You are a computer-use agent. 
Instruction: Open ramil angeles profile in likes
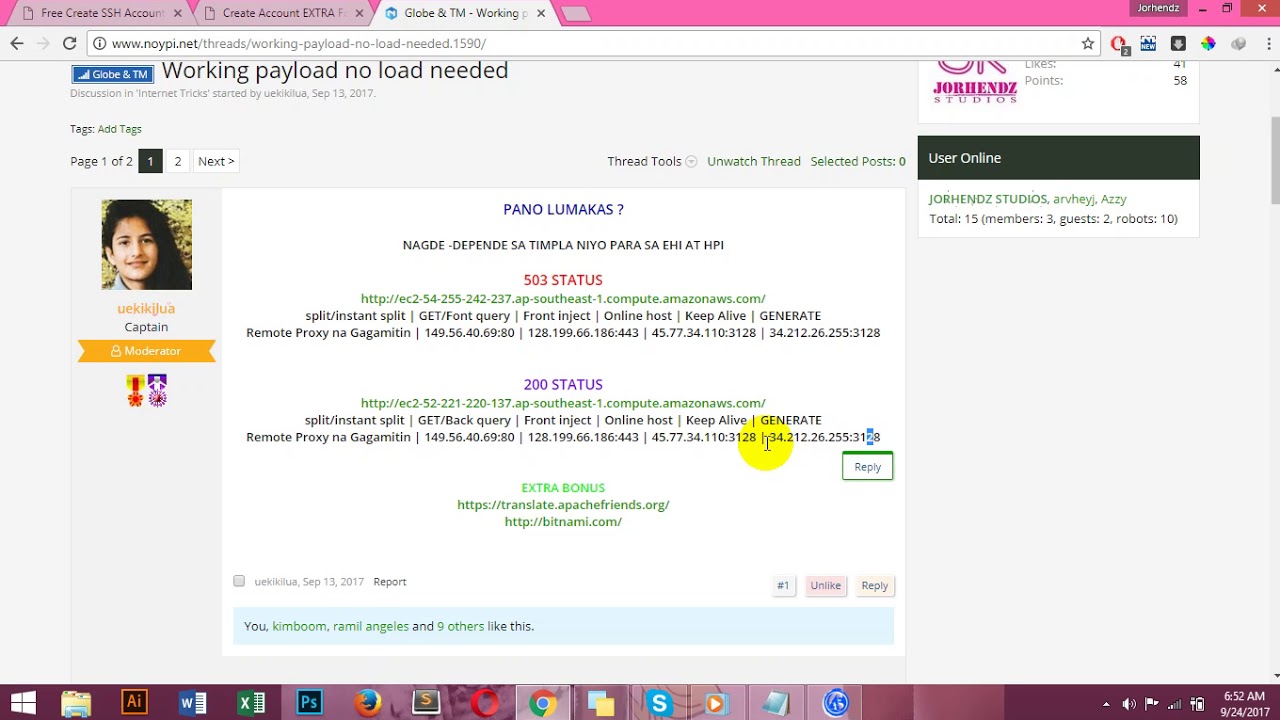[371, 626]
